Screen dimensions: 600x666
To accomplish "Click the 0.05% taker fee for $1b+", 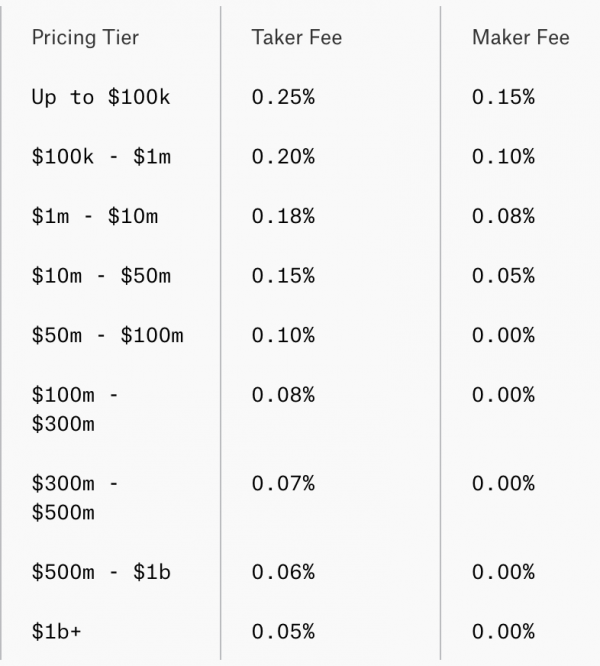I will coord(283,632).
